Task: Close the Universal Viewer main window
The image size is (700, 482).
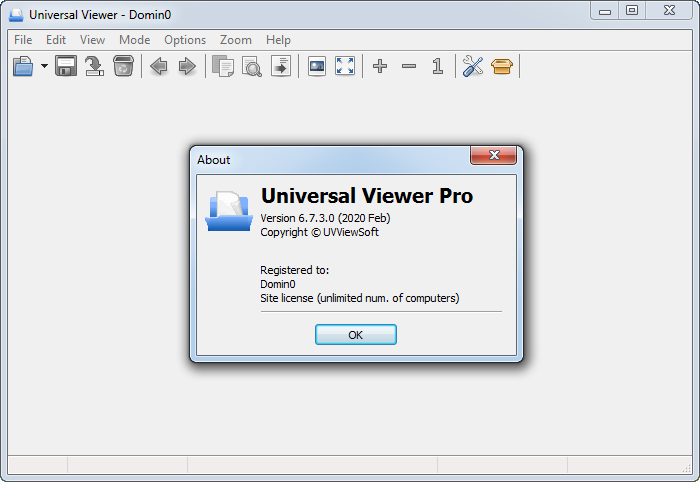Action: tap(669, 10)
